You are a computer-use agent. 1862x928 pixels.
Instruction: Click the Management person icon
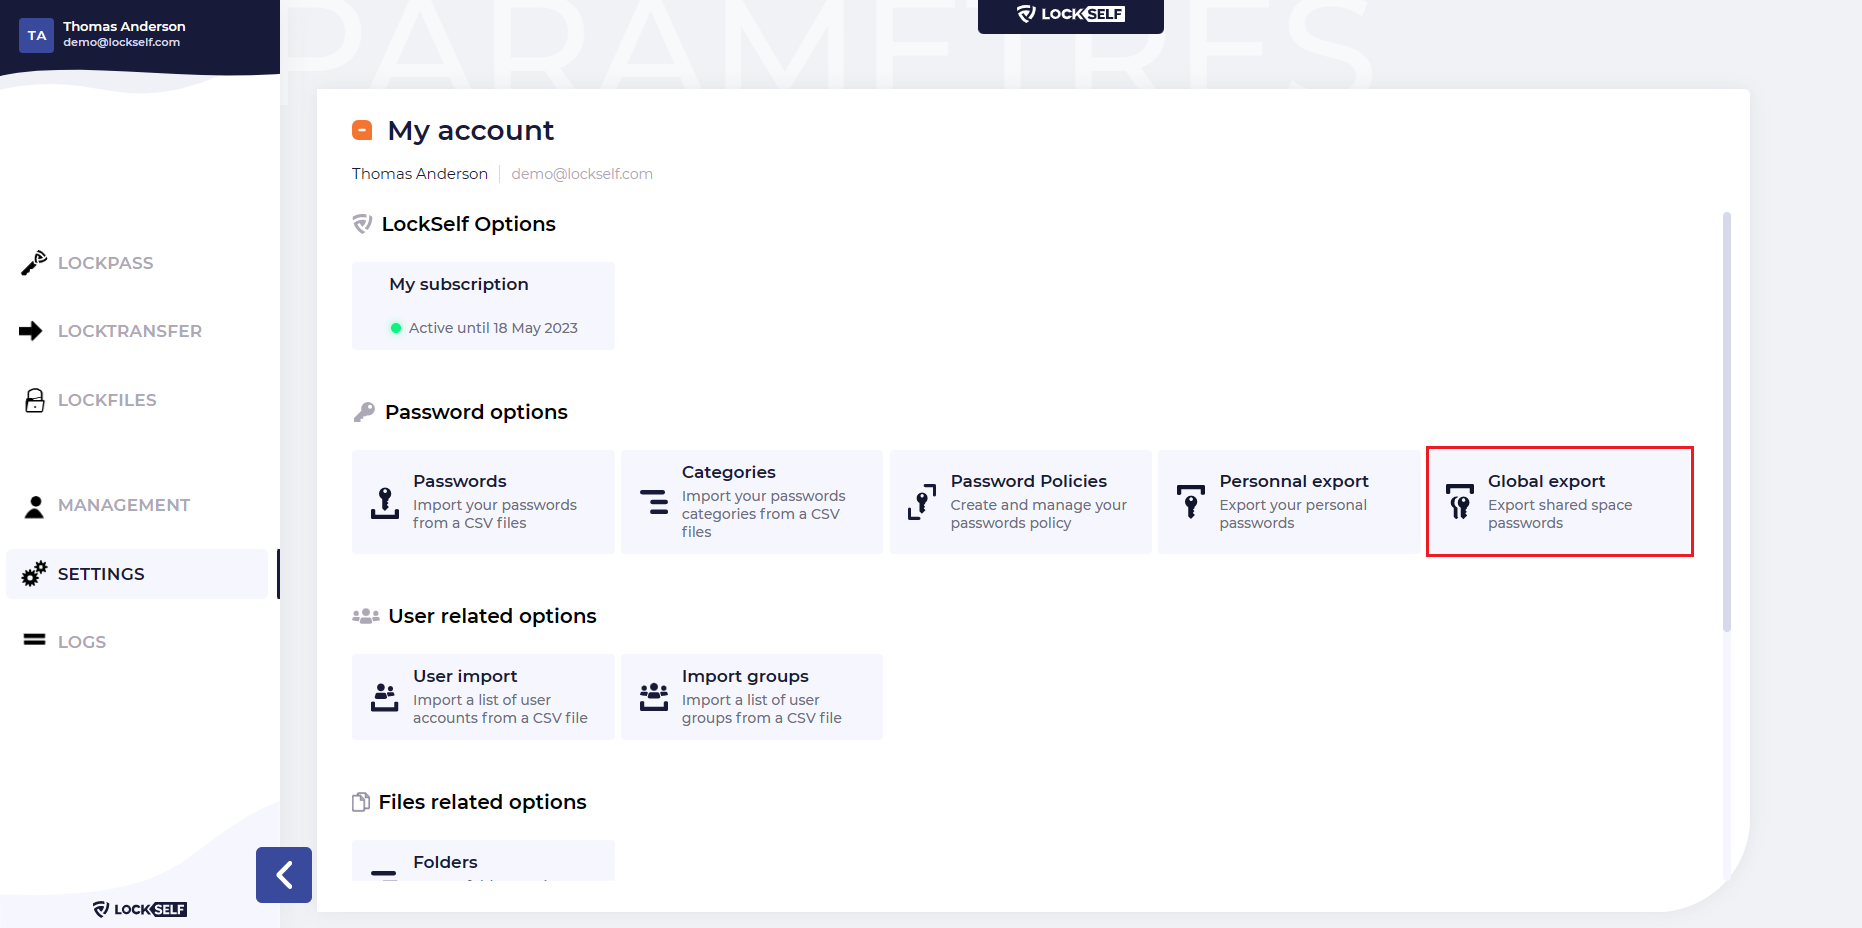[34, 506]
